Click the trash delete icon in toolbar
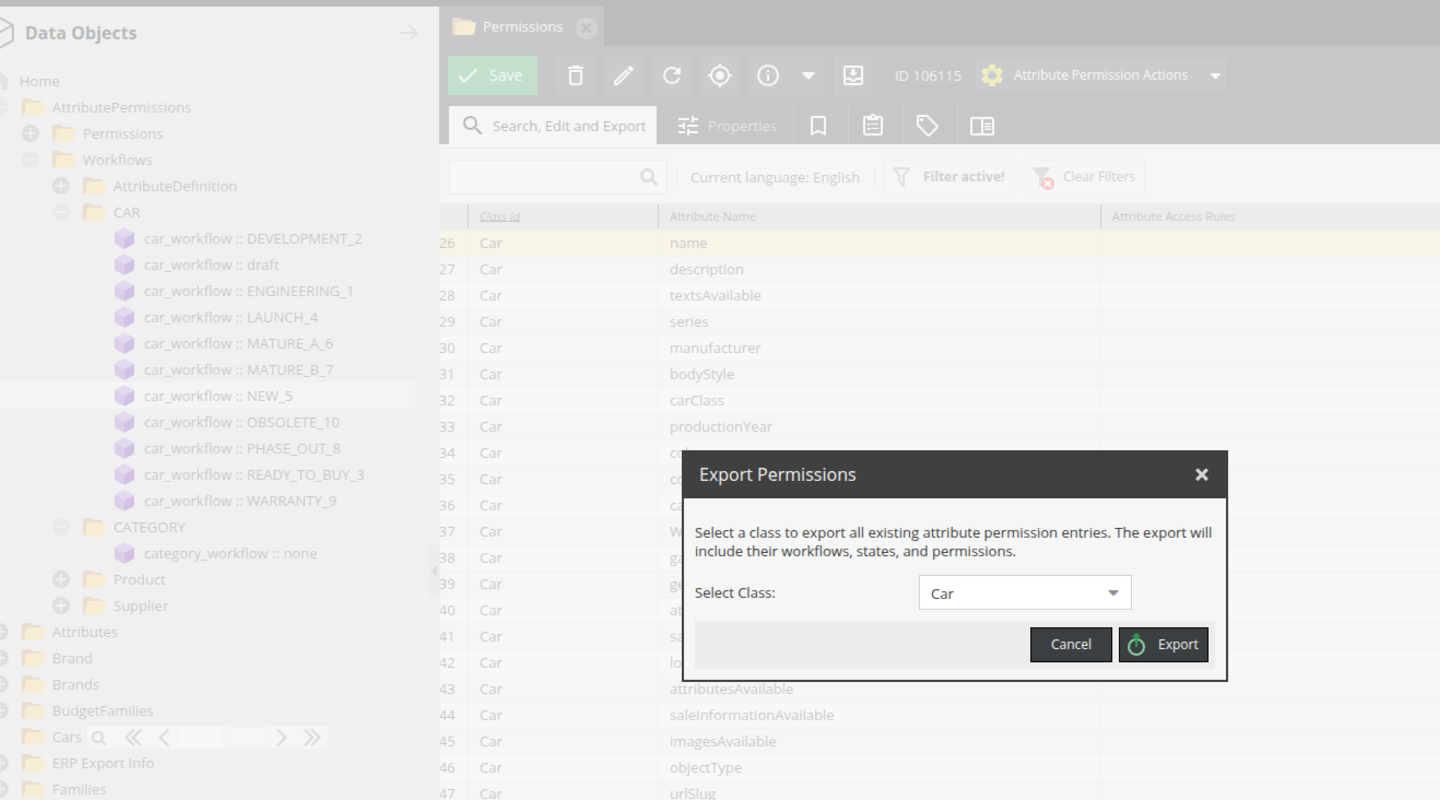This screenshot has height=800, width=1440. 575,75
